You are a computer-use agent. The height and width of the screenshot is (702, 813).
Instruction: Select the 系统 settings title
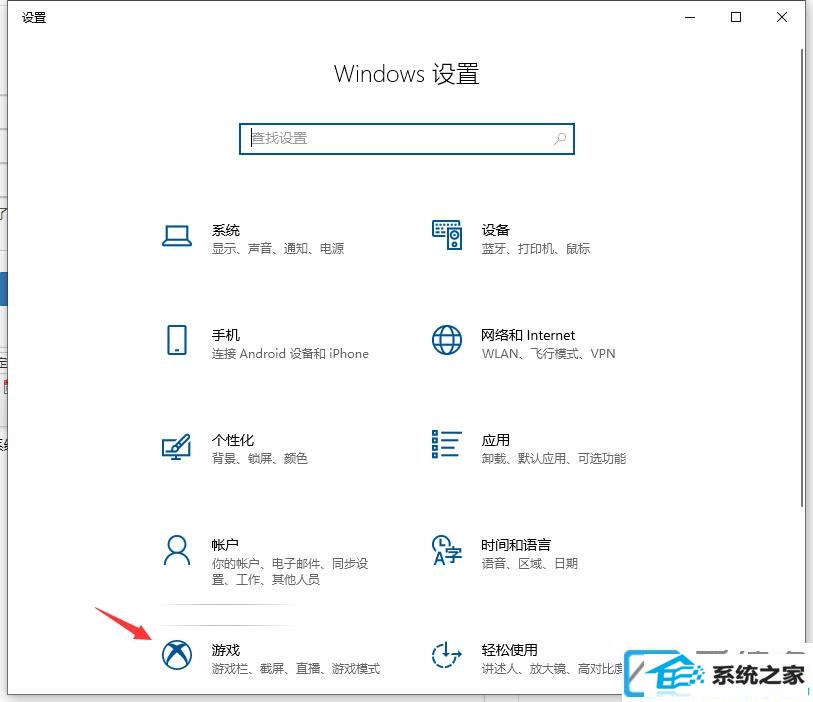click(x=226, y=230)
